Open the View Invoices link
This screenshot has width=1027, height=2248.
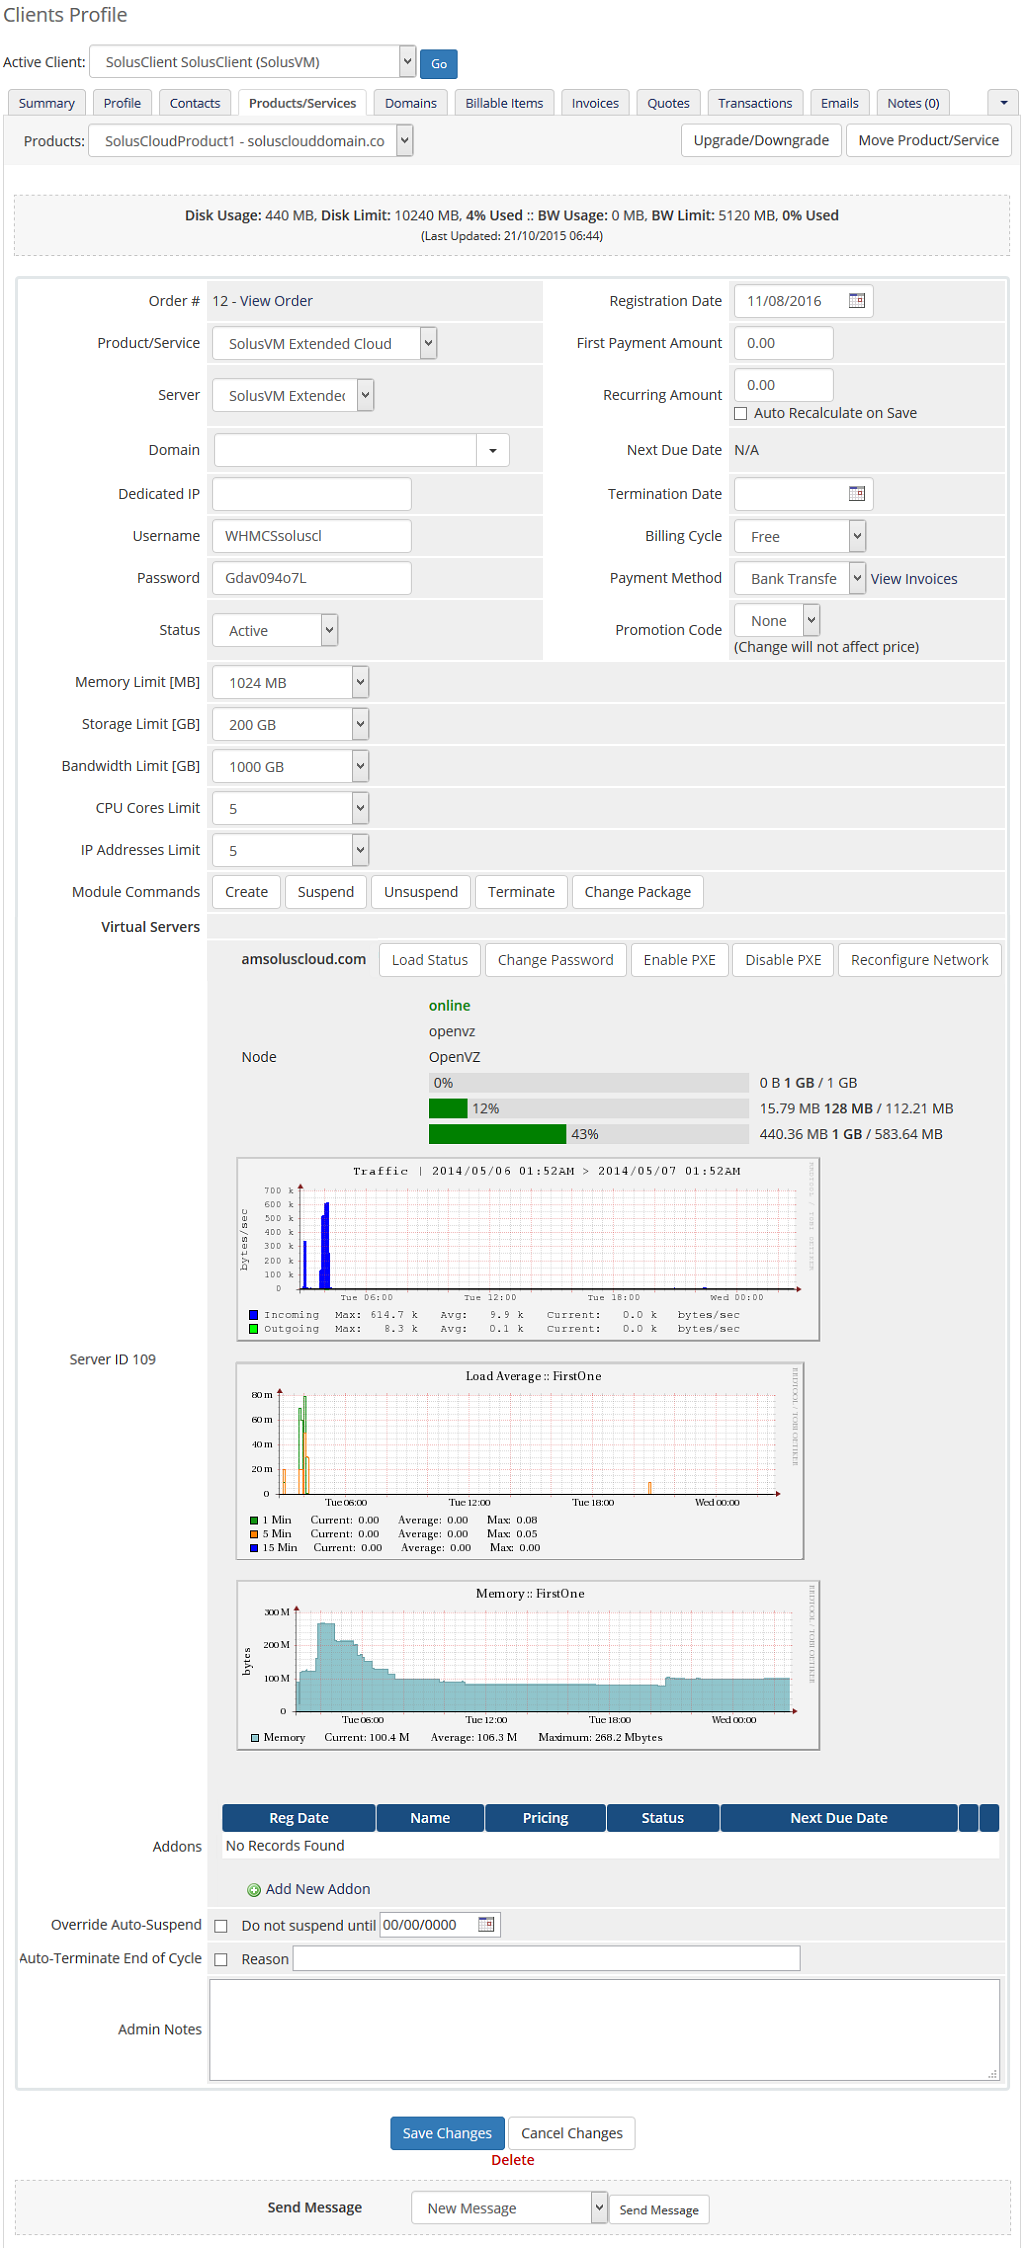(x=914, y=579)
